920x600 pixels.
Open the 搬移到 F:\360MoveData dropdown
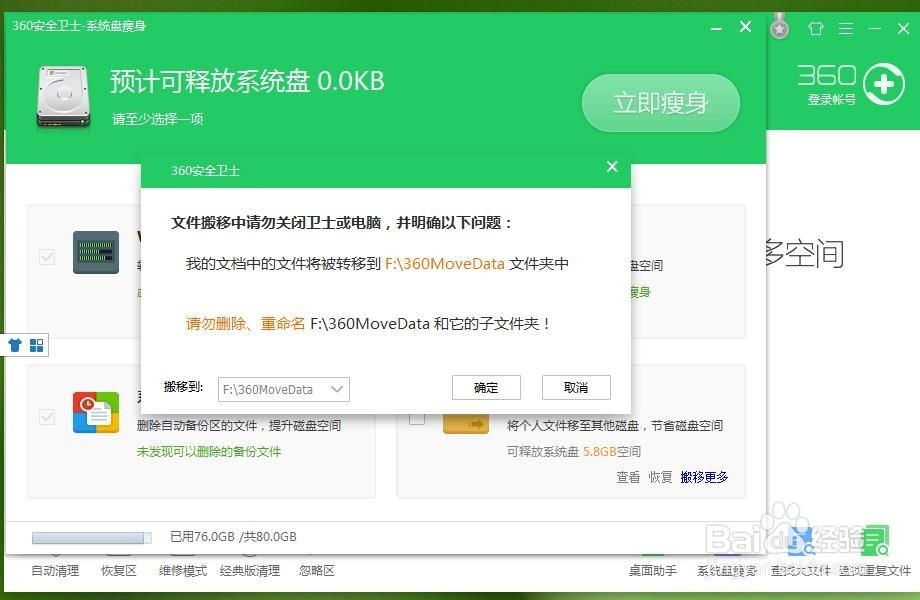[283, 389]
